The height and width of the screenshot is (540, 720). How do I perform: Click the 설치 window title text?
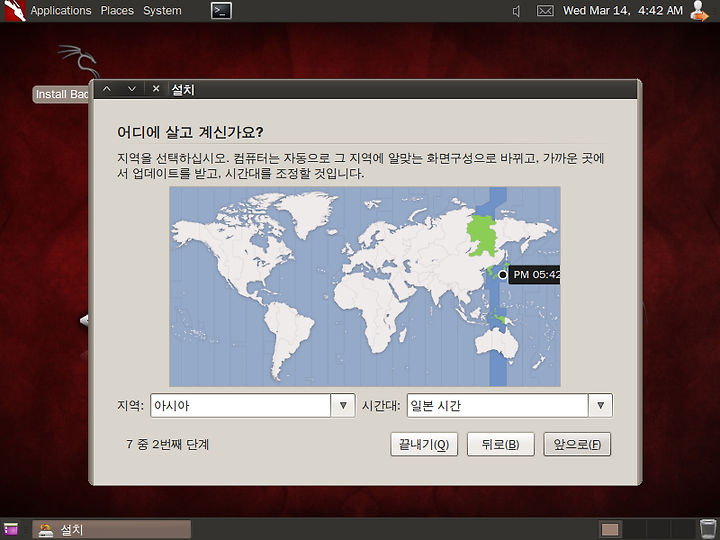[183, 90]
